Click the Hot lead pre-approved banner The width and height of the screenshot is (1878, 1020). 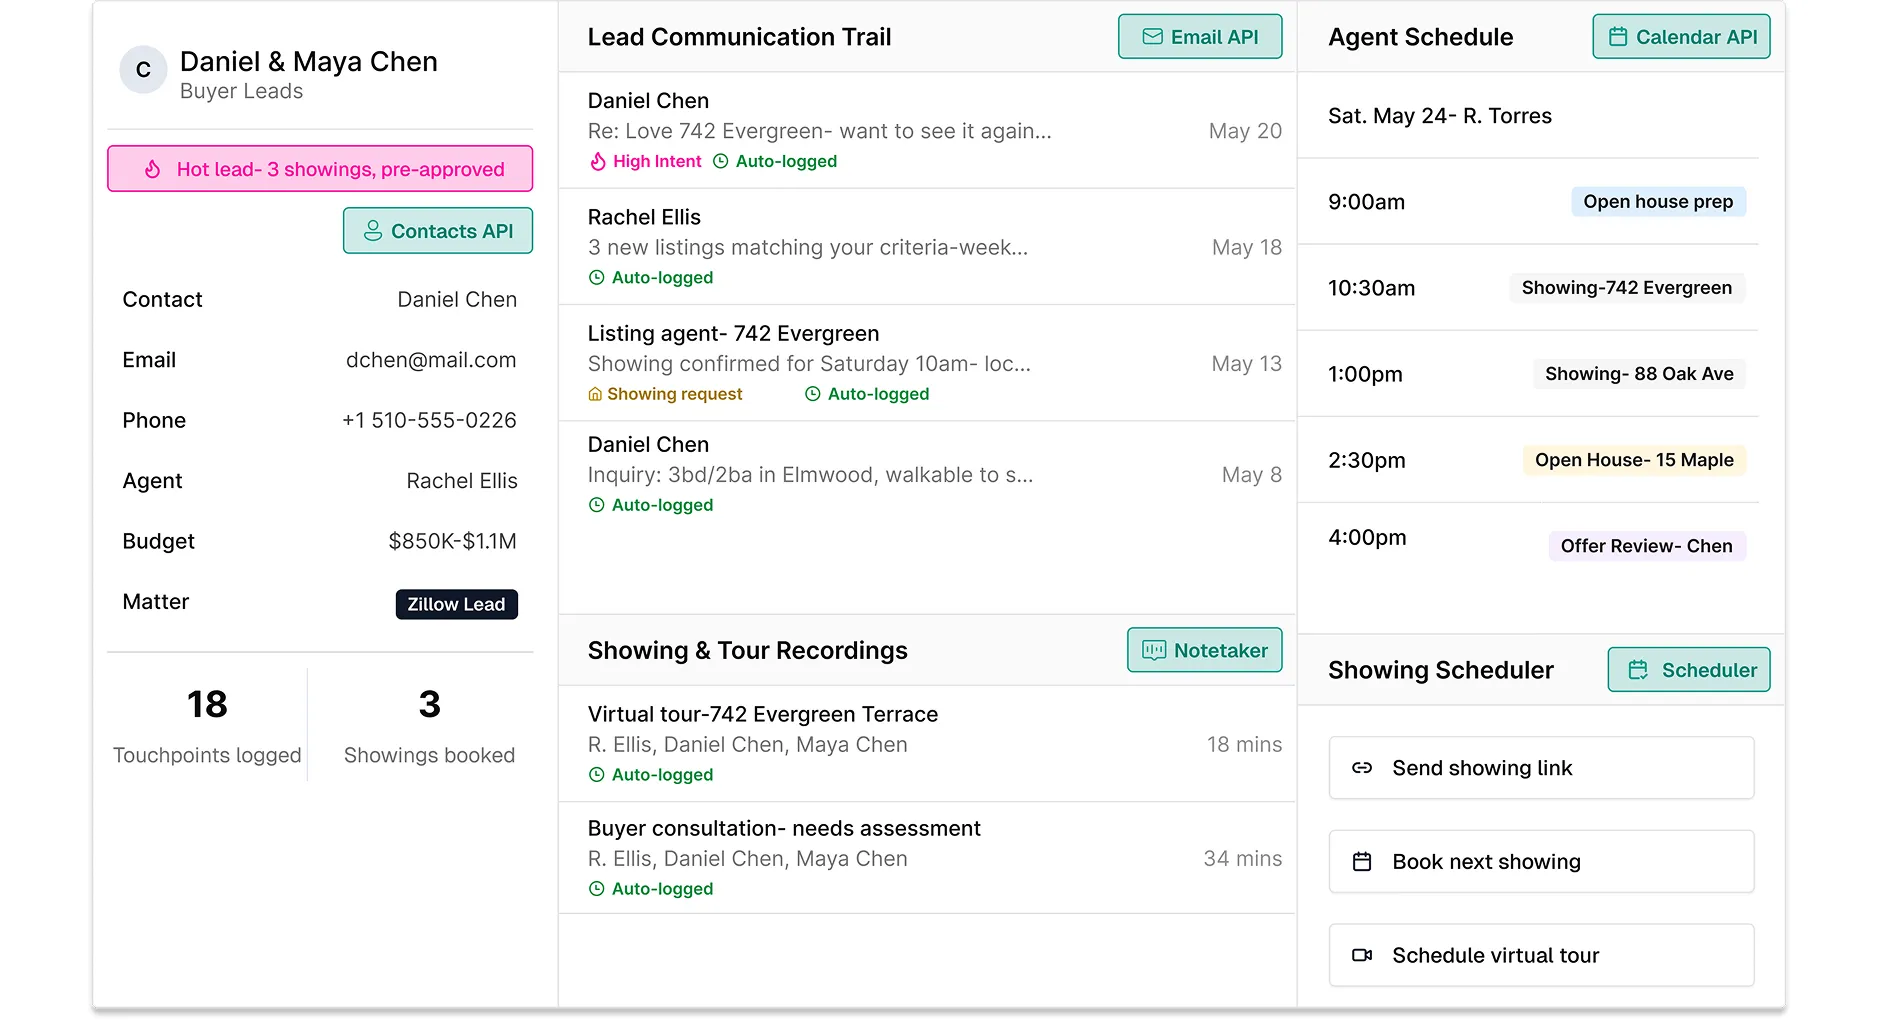pos(320,169)
